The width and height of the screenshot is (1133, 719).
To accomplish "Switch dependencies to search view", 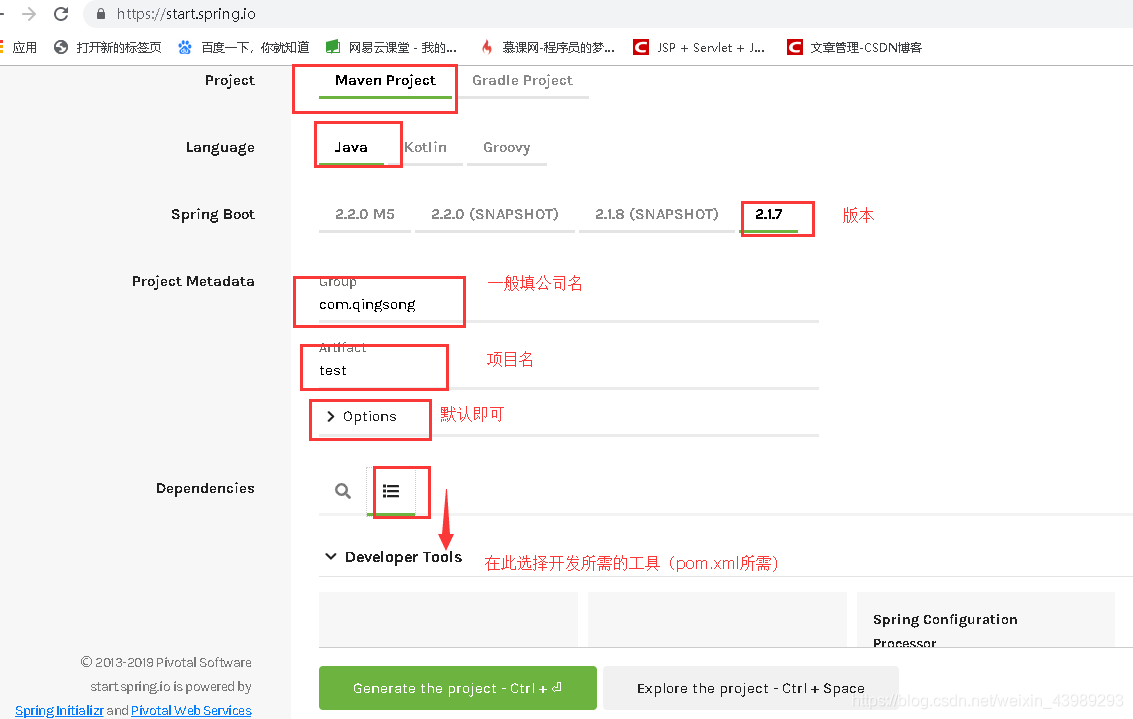I will 343,491.
